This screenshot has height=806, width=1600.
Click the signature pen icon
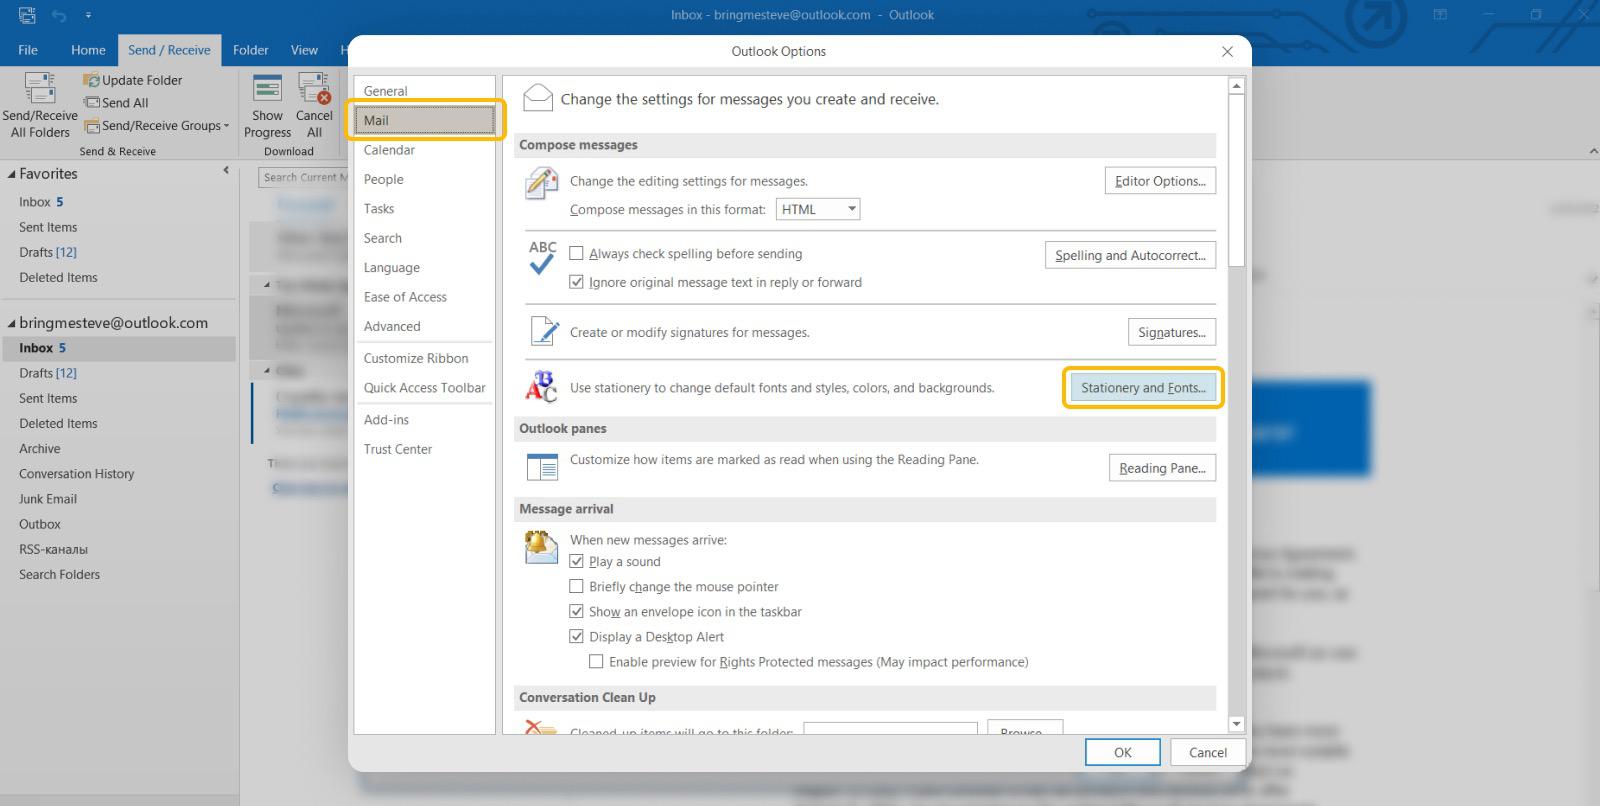point(543,330)
